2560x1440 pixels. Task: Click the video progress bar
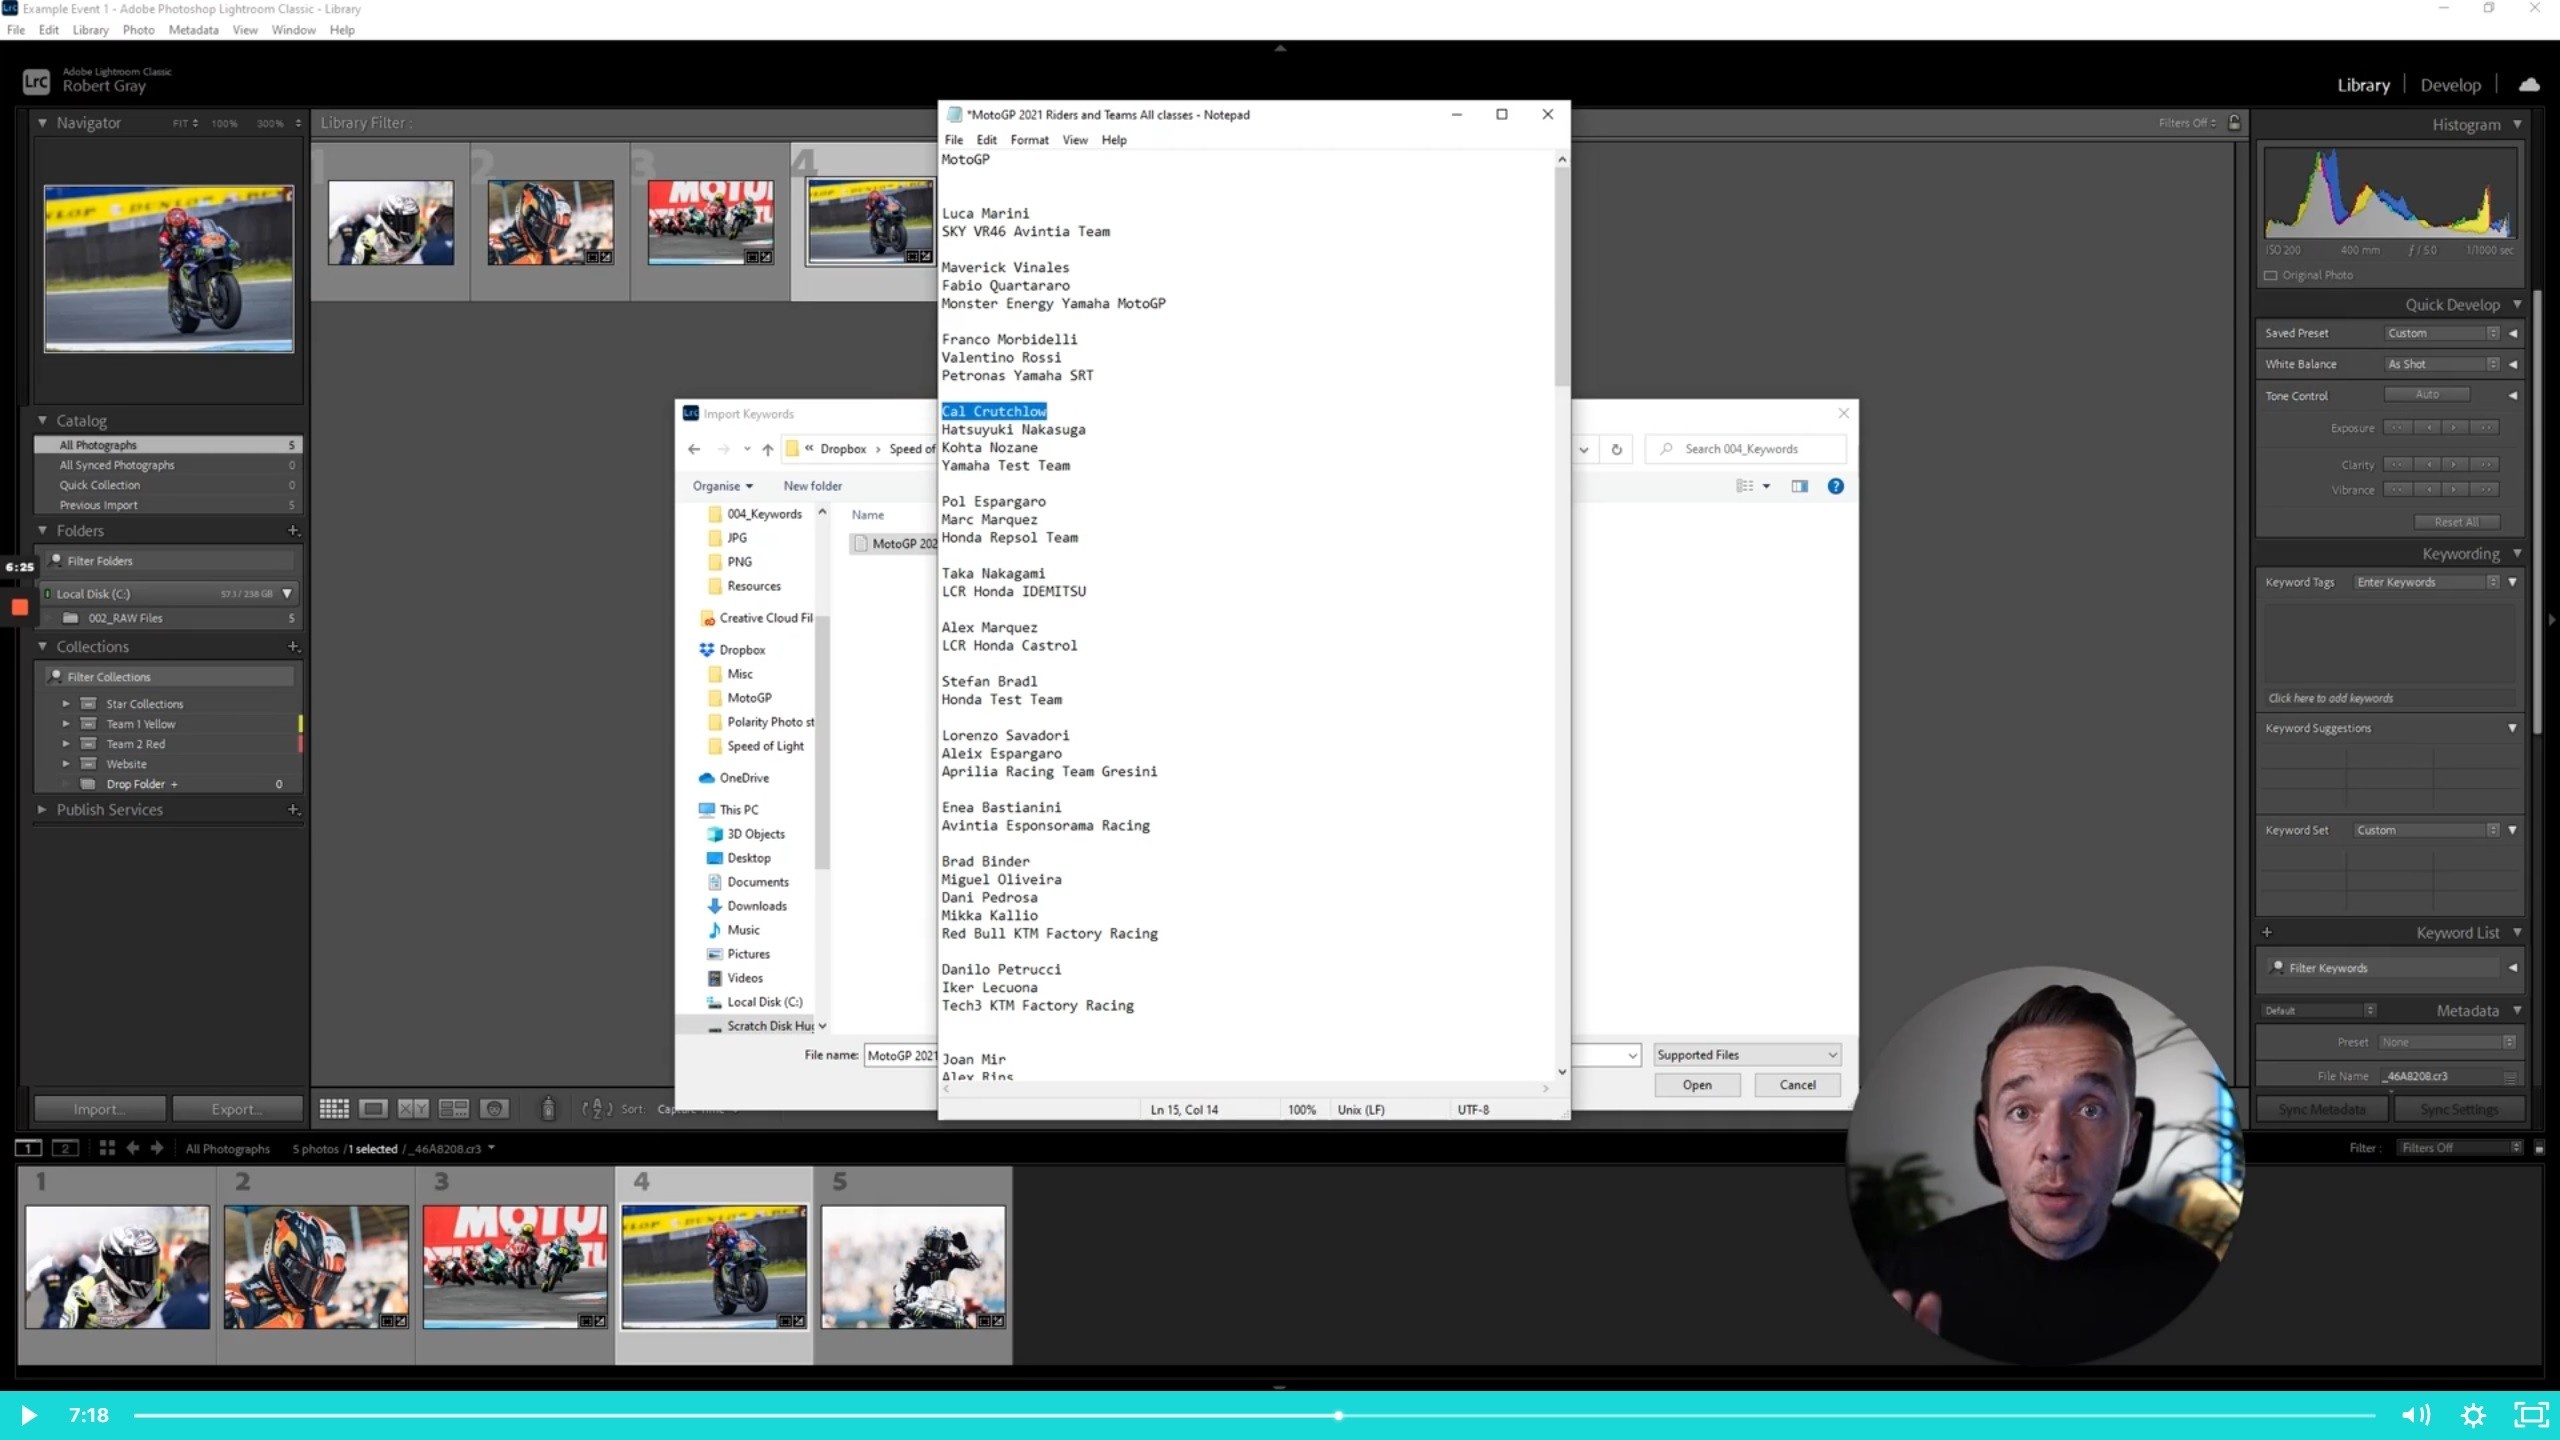[1254, 1415]
